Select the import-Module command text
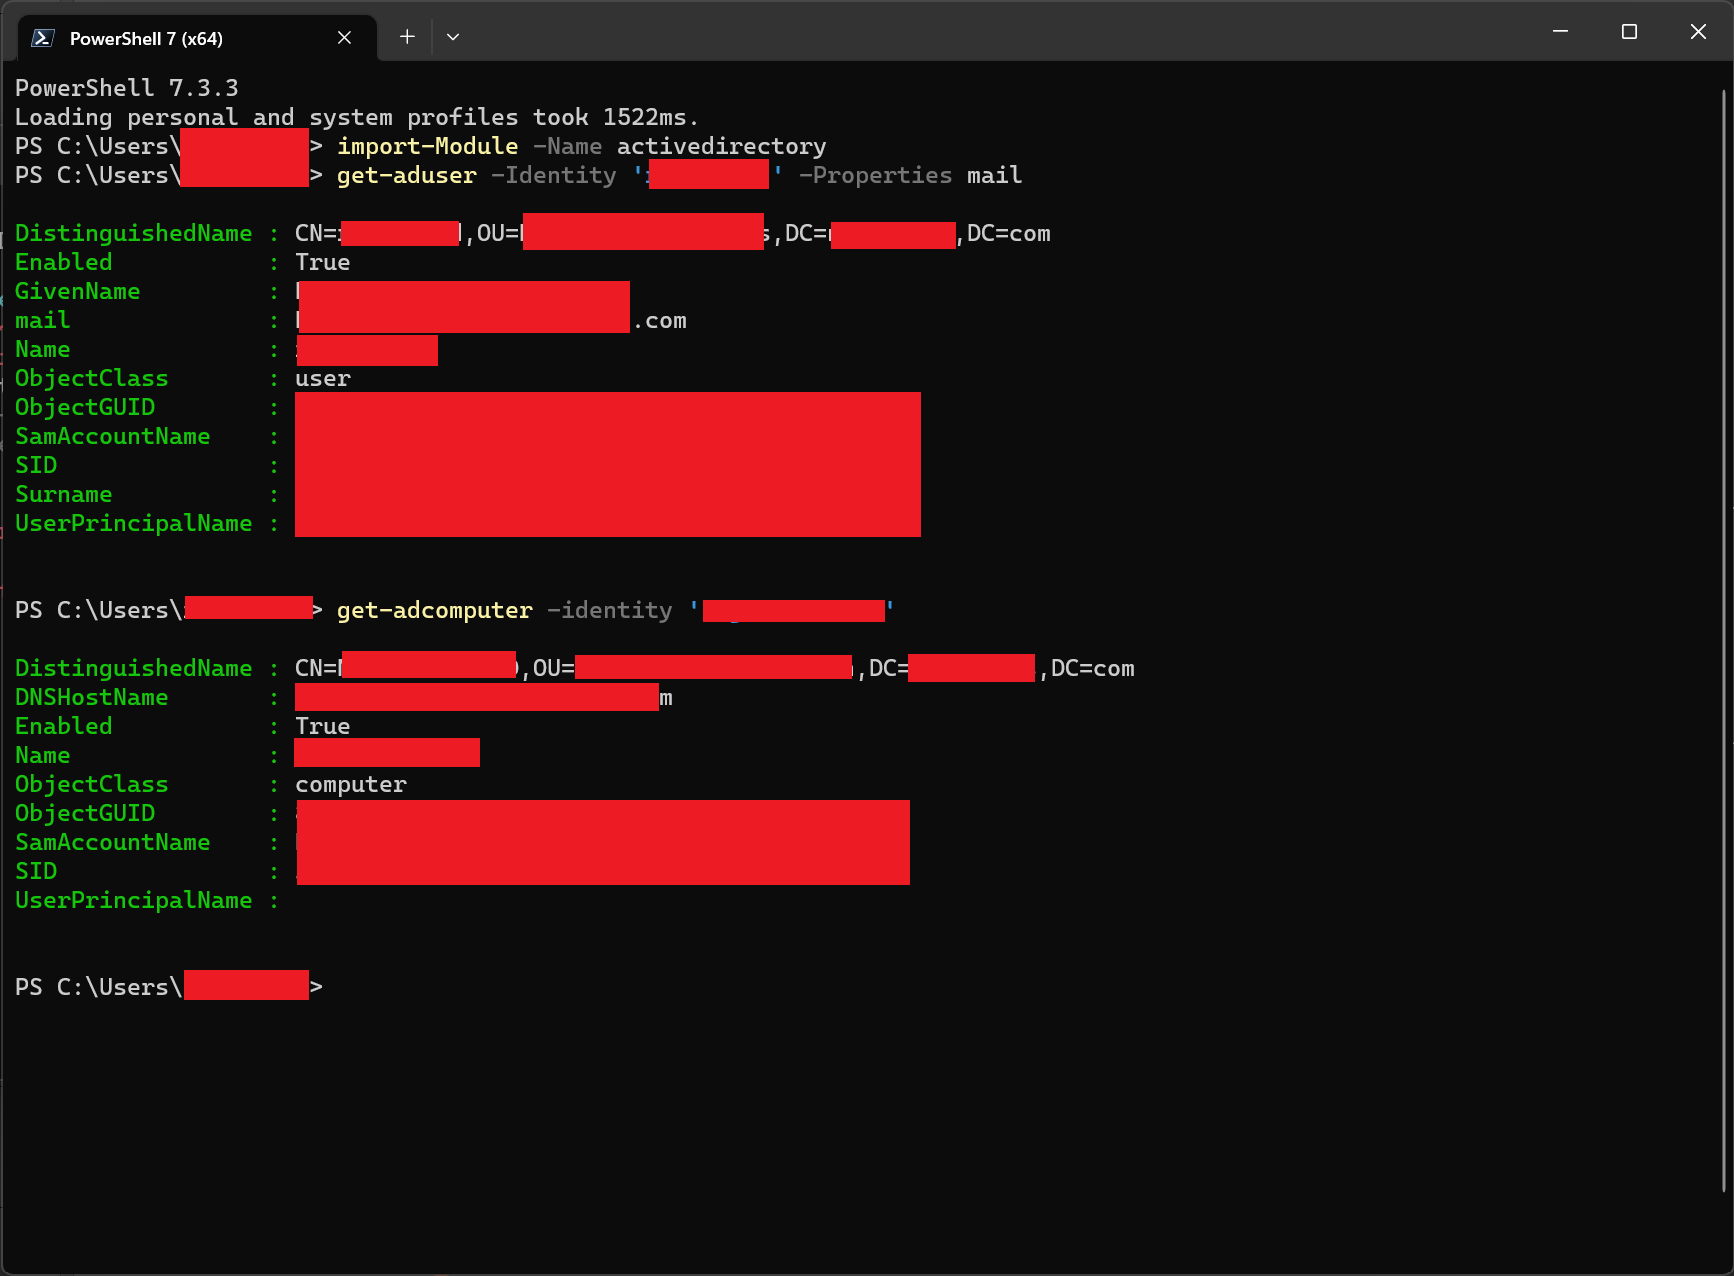The image size is (1734, 1276). (427, 146)
